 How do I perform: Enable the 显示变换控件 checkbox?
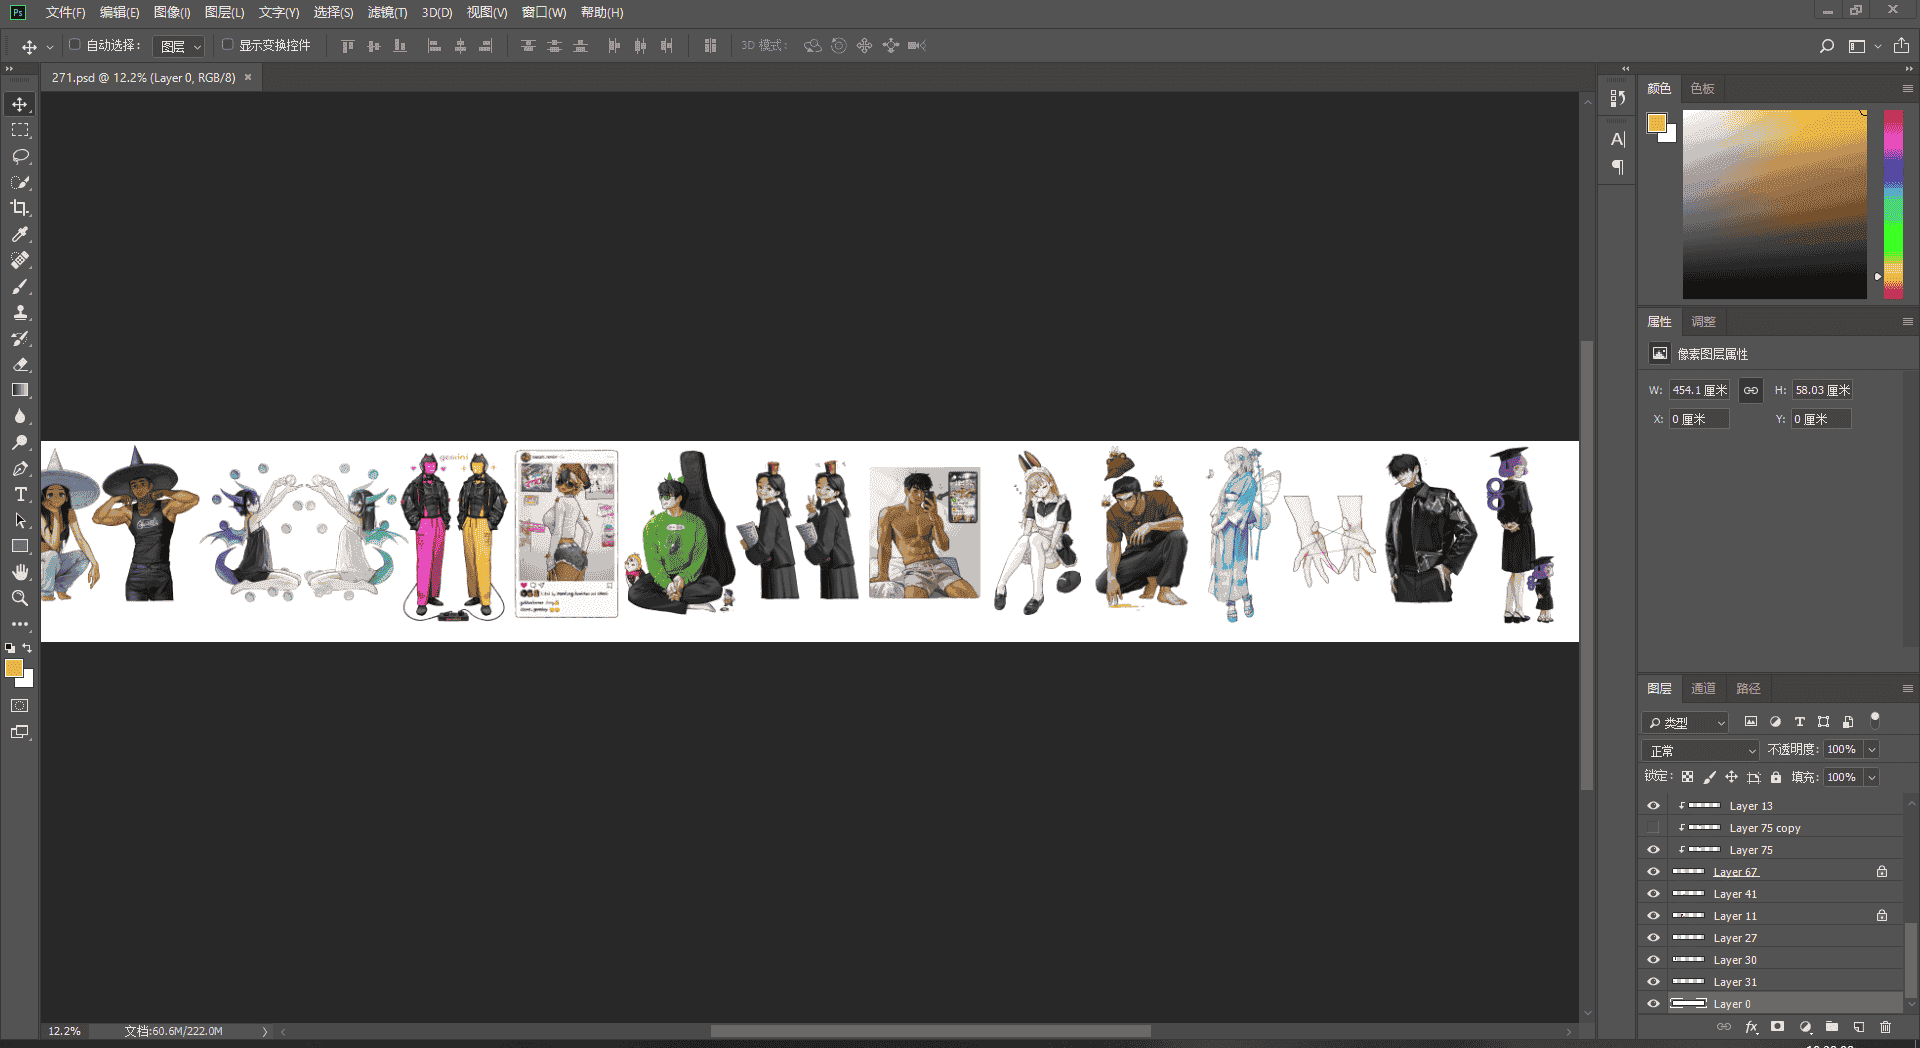pyautogui.click(x=228, y=45)
